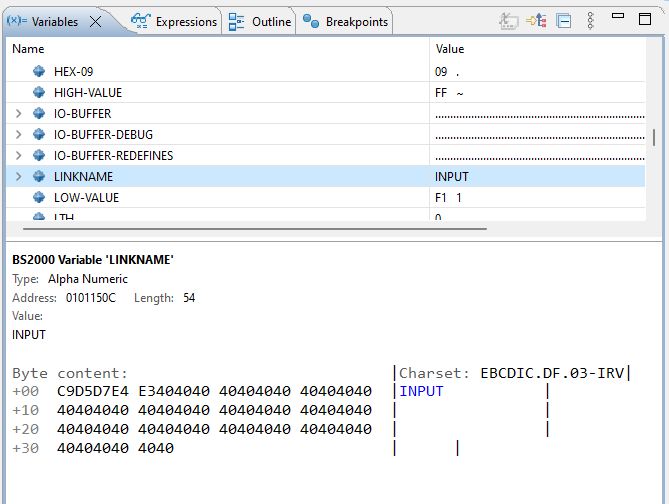
Task: Close the Variables tab with X
Action: click(96, 22)
